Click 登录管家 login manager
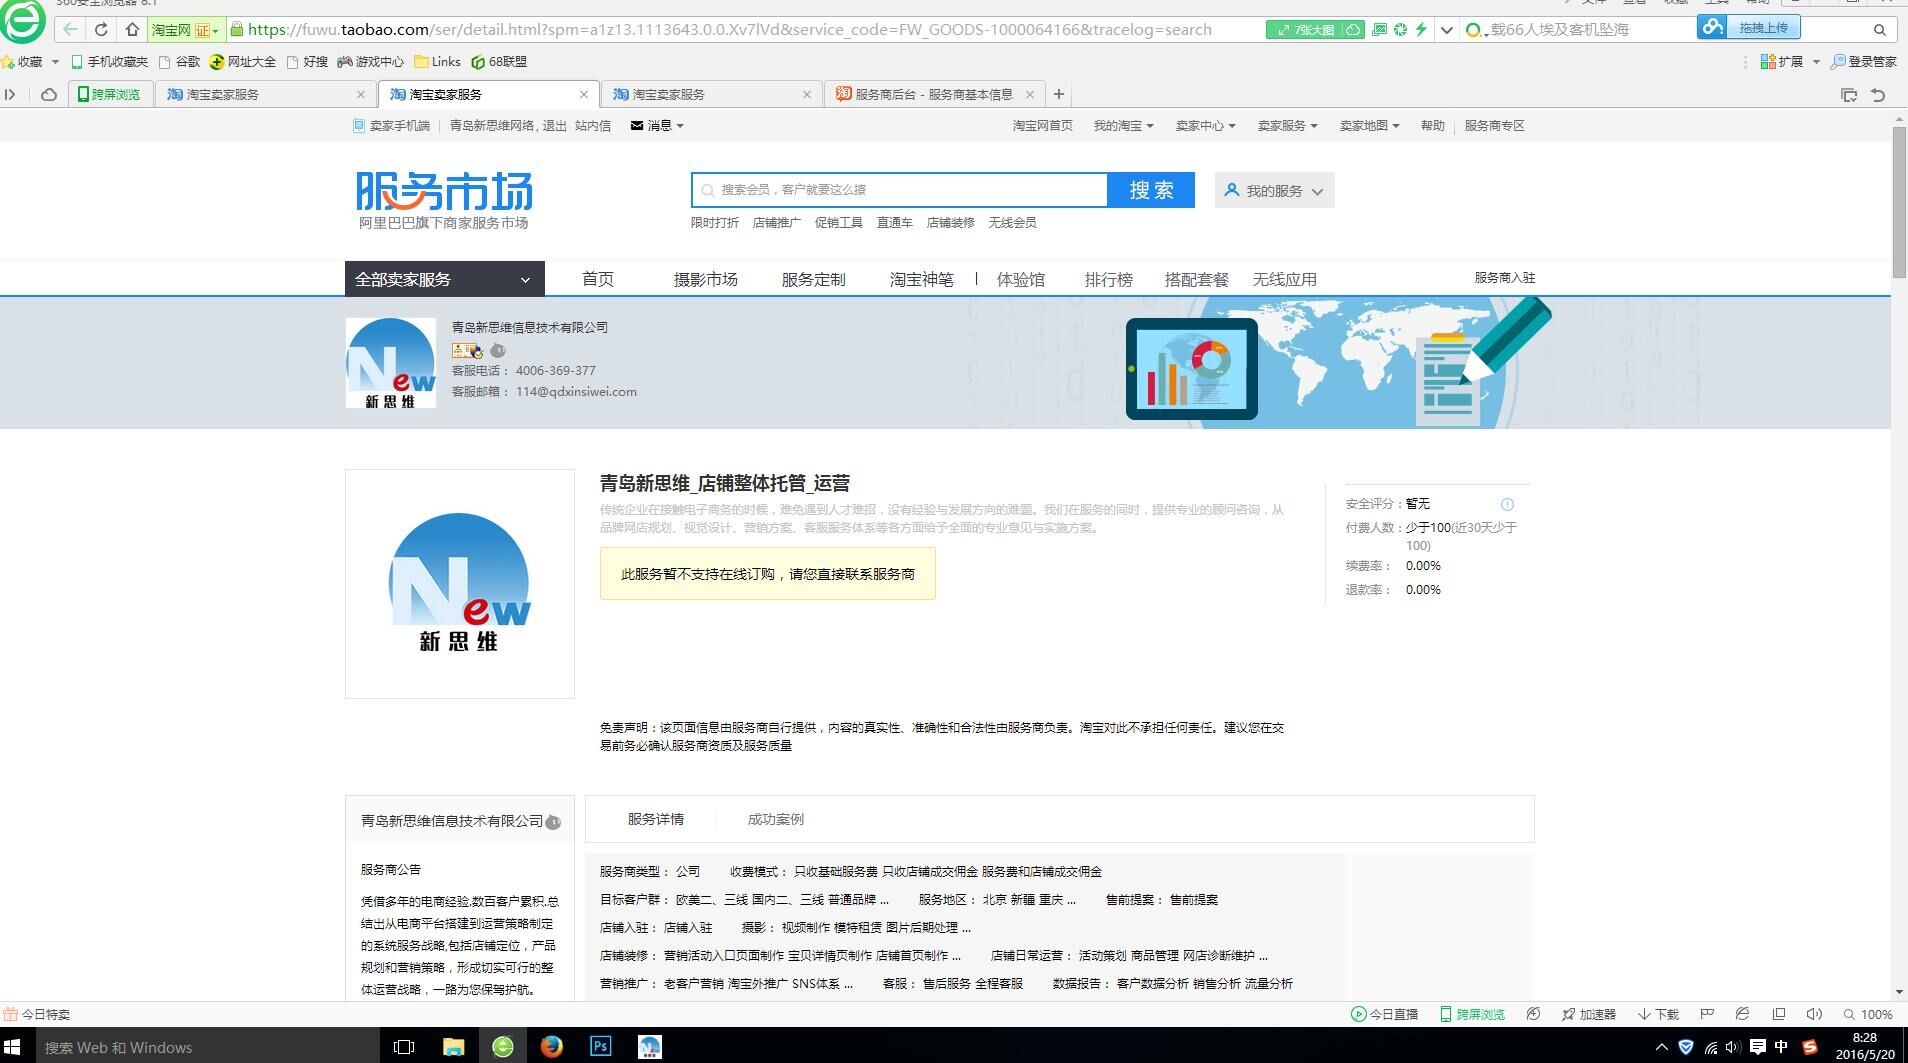Image resolution: width=1908 pixels, height=1063 pixels. click(1863, 61)
